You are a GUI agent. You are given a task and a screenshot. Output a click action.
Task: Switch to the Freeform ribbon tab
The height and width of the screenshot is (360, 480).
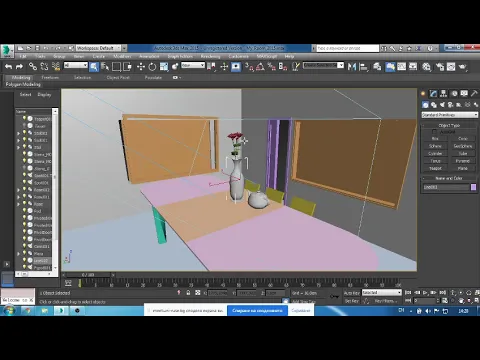tap(50, 77)
